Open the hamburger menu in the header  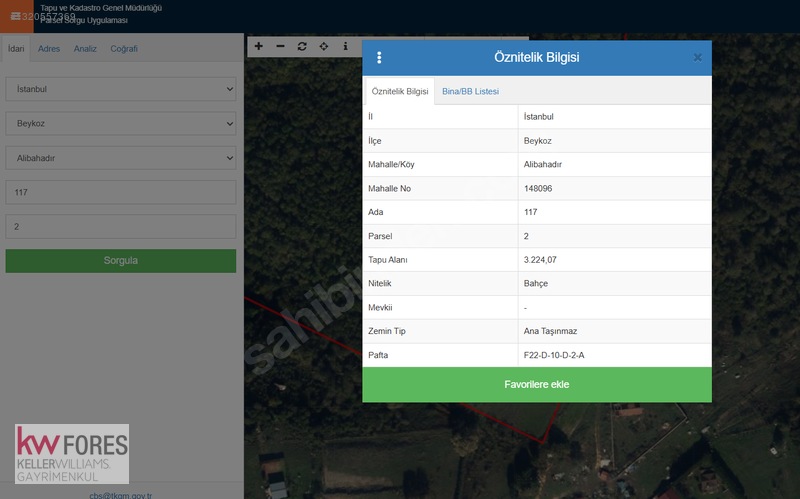coord(16,16)
